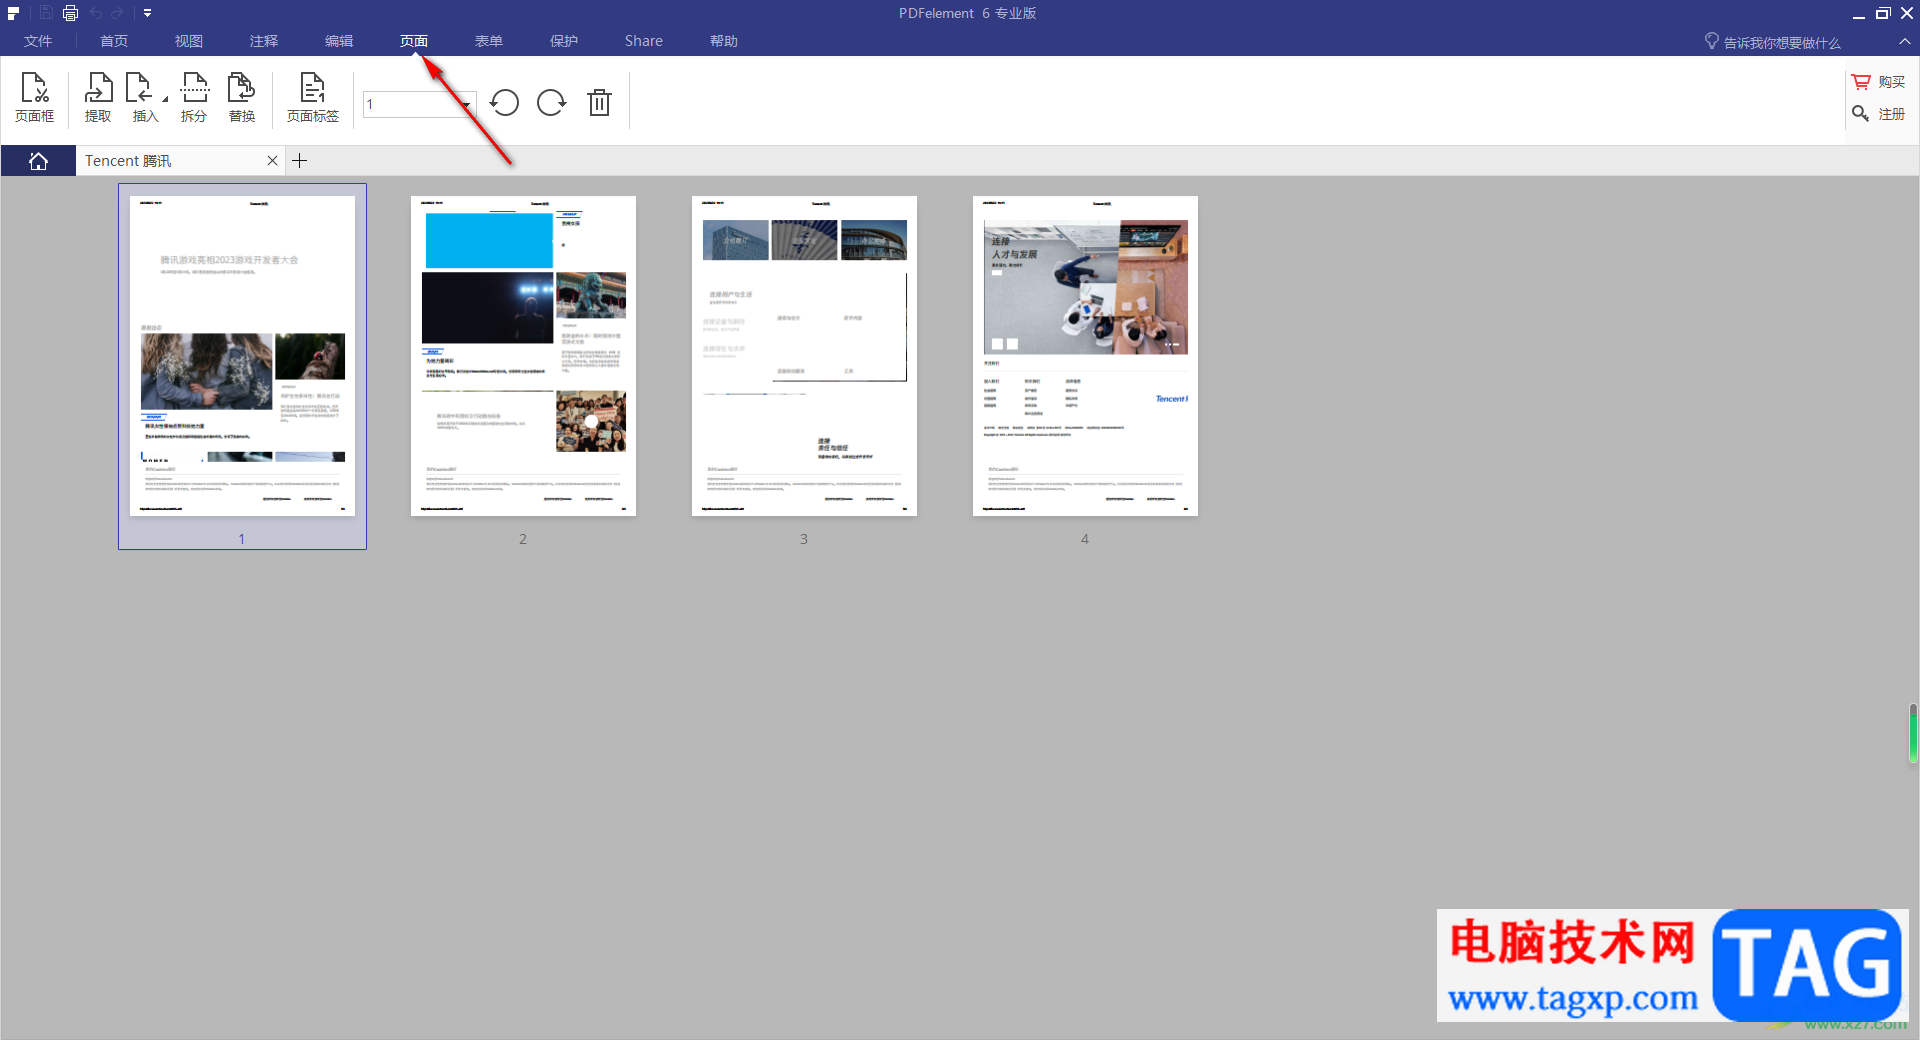This screenshot has height=1040, width=1920.
Task: Click the 页面标签 page label icon
Action: pyautogui.click(x=313, y=98)
